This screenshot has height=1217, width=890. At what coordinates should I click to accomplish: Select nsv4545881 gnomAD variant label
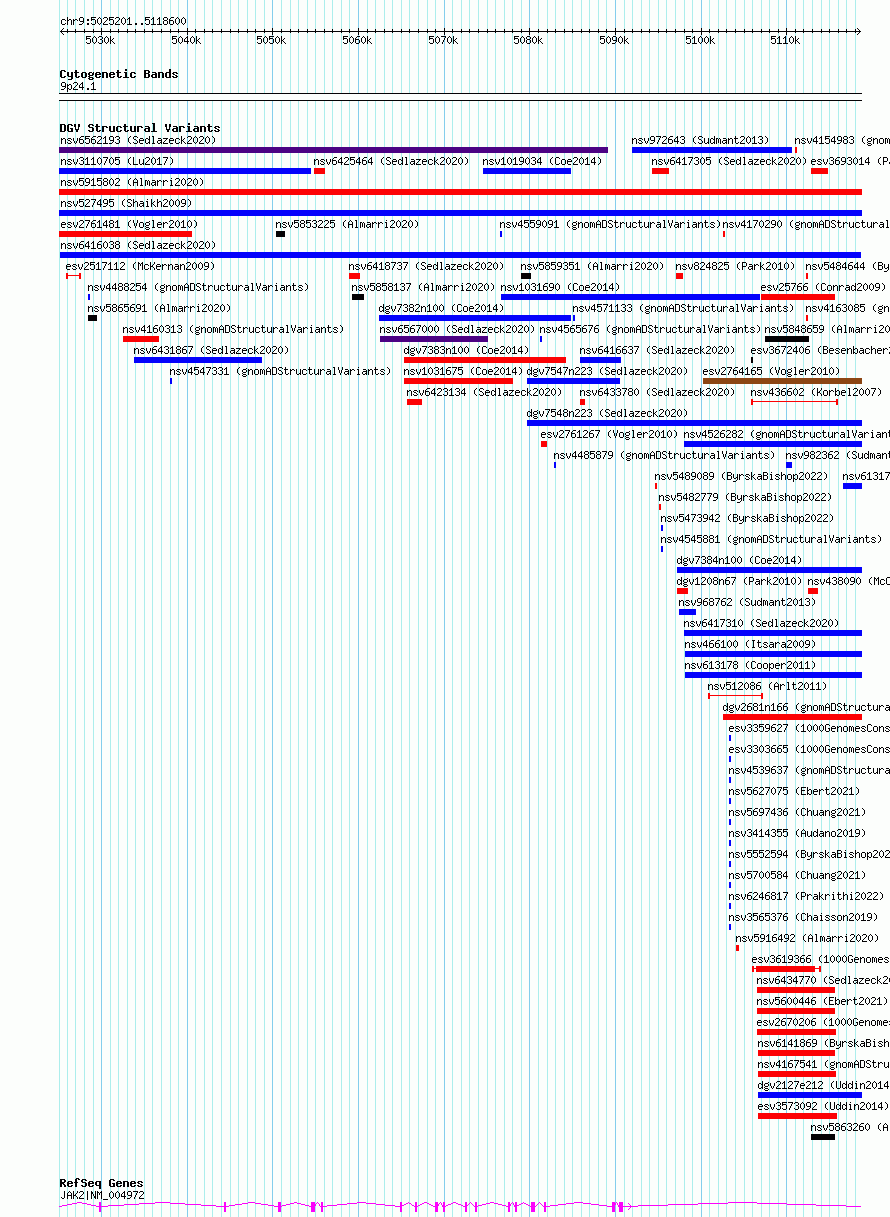(x=771, y=539)
